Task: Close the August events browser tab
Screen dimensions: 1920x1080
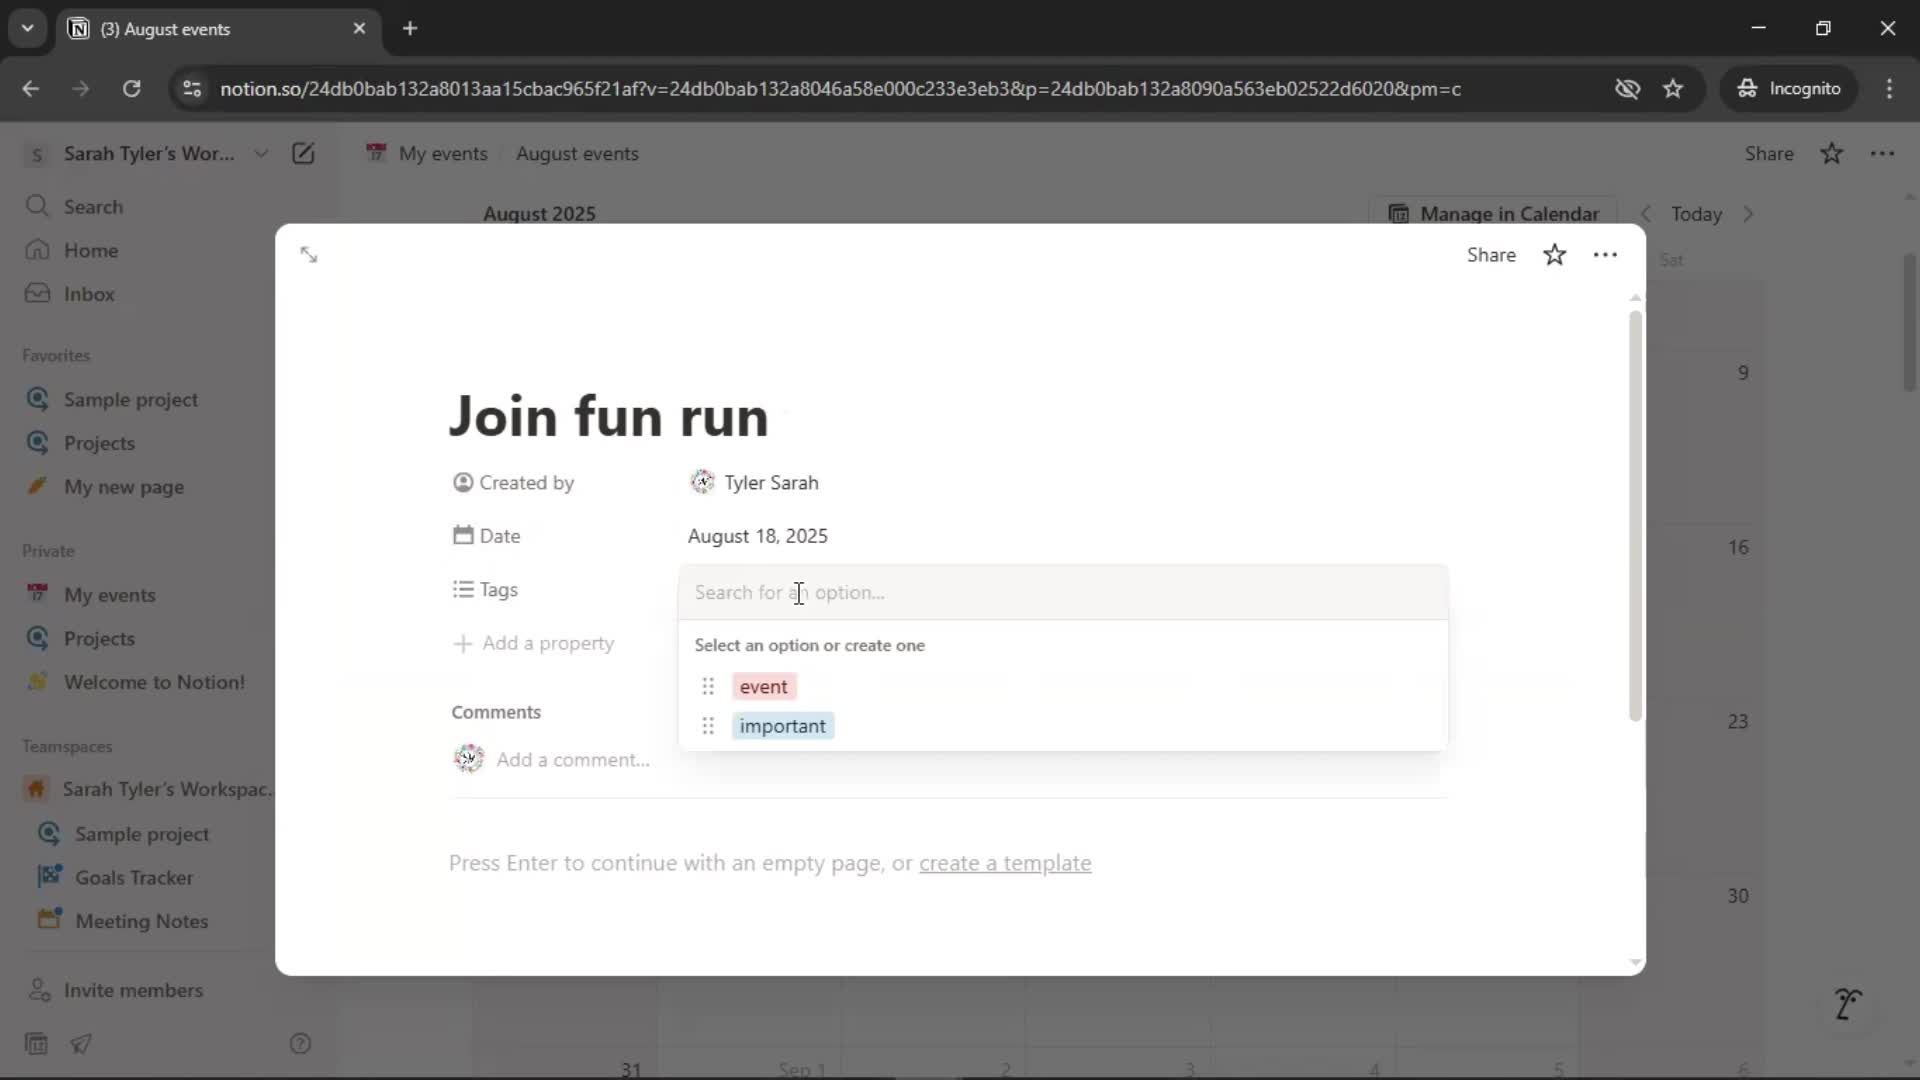Action: pyautogui.click(x=359, y=29)
